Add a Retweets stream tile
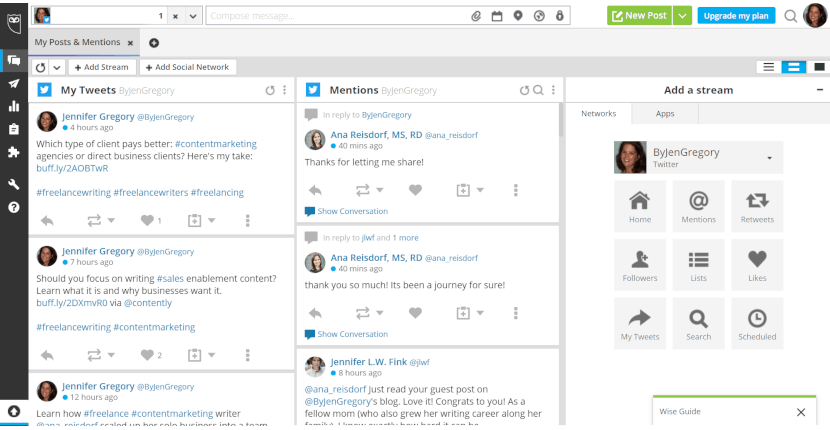830x430 pixels. pyautogui.click(x=757, y=206)
